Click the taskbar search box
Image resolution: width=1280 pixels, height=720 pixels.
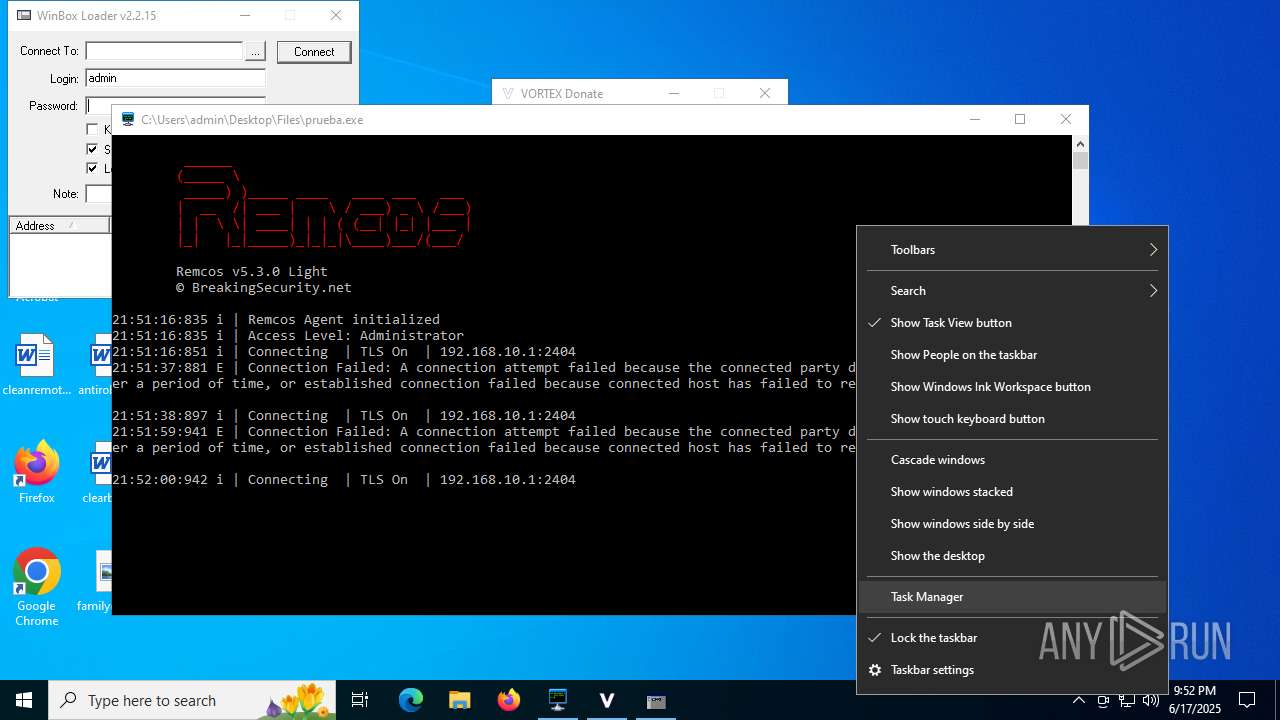(x=194, y=700)
